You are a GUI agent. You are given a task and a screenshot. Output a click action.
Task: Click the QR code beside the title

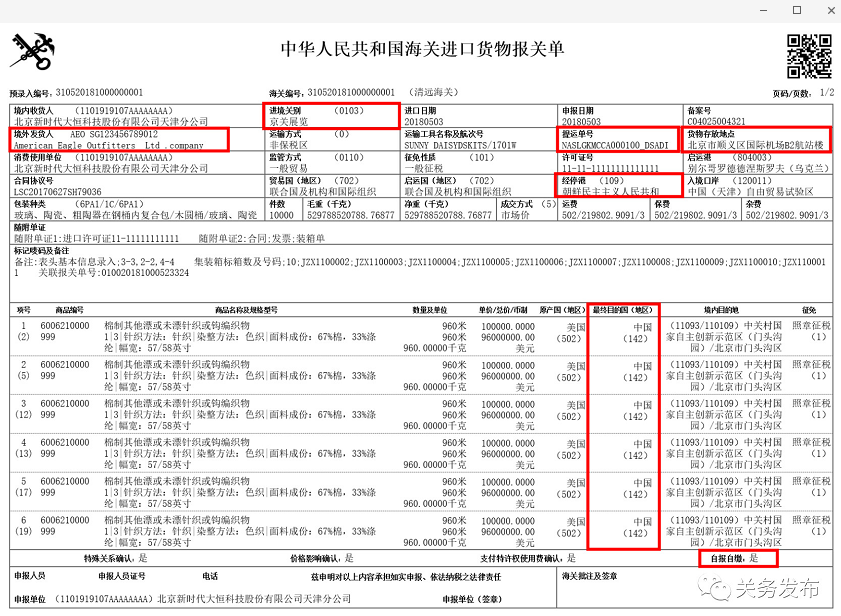[808, 55]
